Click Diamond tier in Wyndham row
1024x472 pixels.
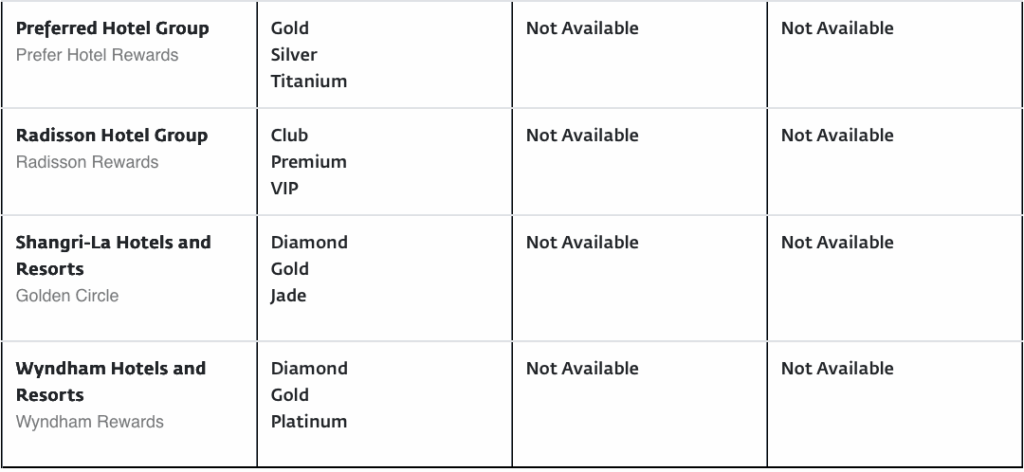coord(309,368)
